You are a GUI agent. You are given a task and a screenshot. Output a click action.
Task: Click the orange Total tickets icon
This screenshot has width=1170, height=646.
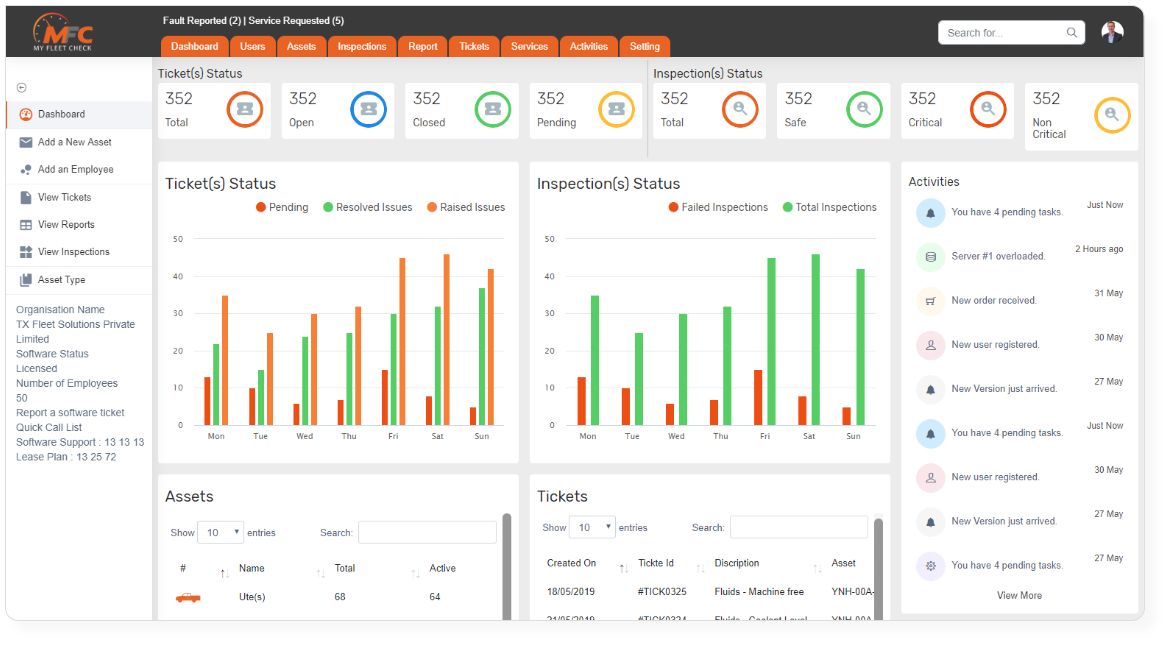[x=244, y=109]
